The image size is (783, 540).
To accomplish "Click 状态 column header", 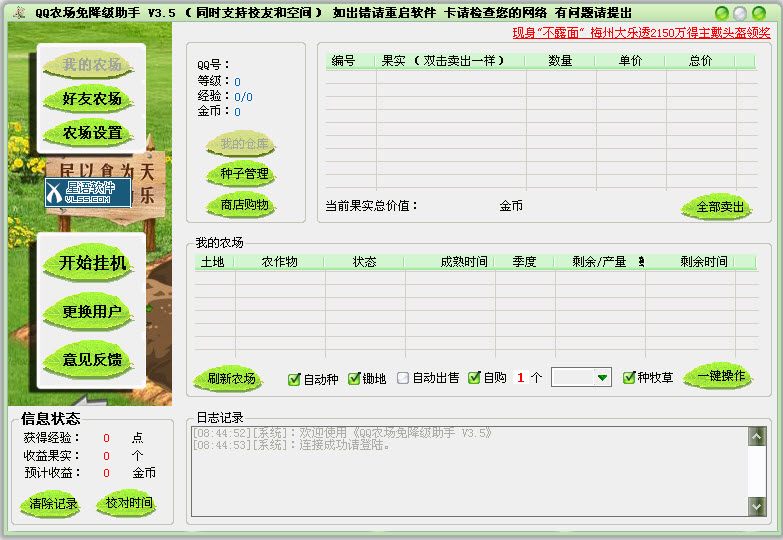I will [x=364, y=262].
